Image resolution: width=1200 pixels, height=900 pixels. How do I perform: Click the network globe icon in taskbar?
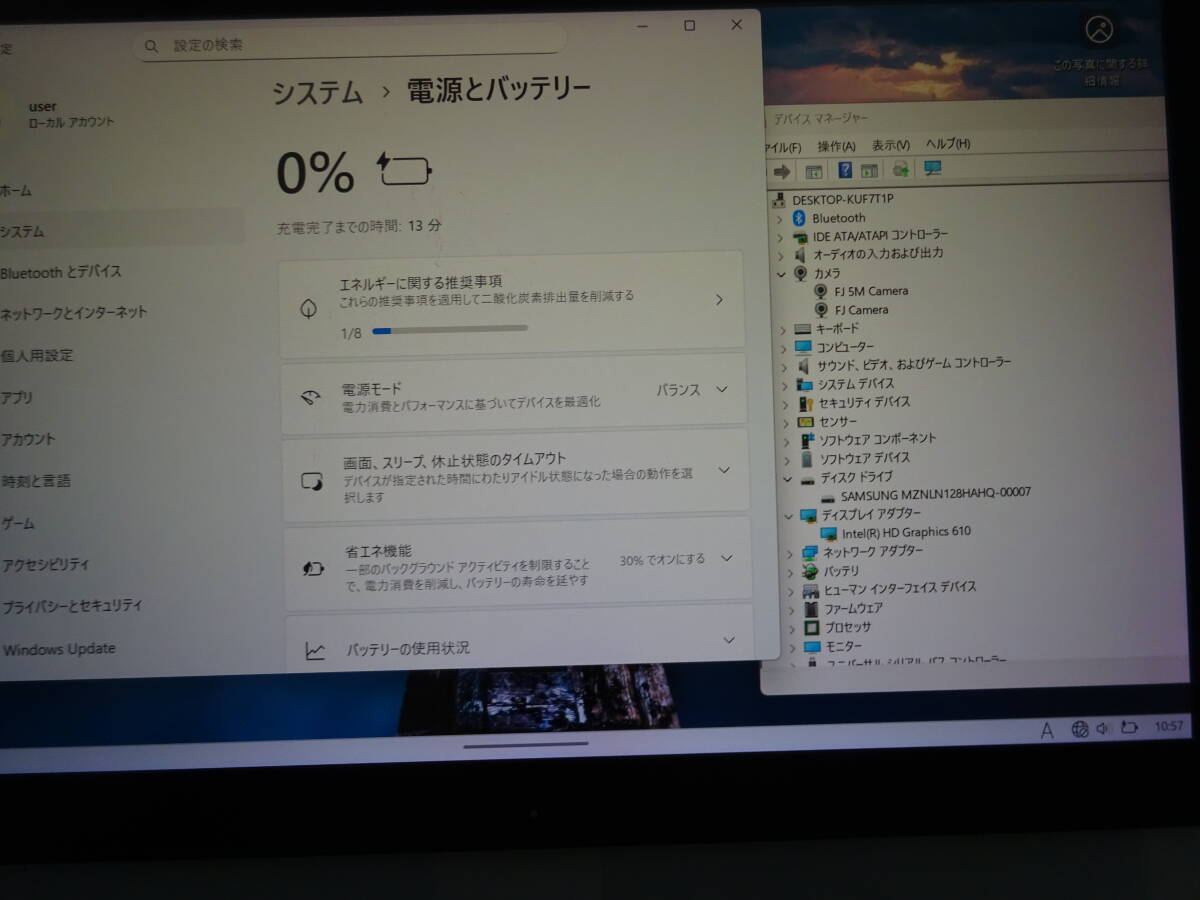click(1080, 729)
